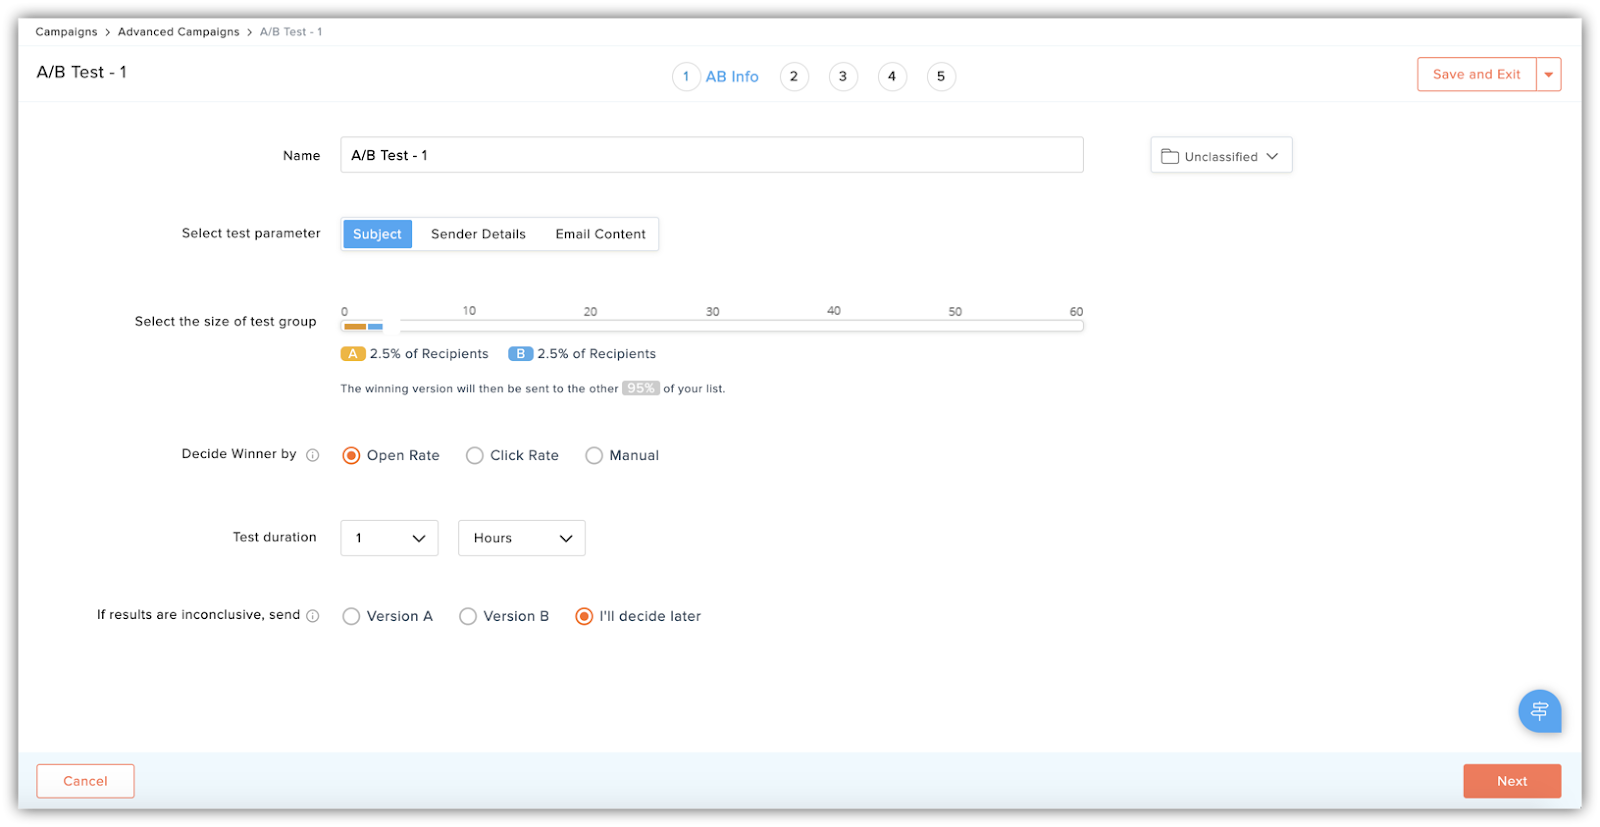
Task: Open the floating help signpost icon
Action: coord(1539,711)
